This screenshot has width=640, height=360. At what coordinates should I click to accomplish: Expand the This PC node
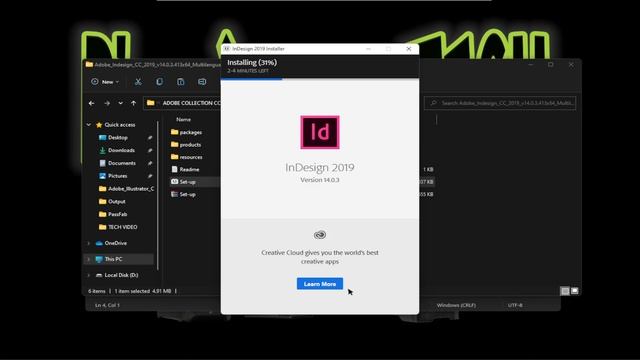89,259
